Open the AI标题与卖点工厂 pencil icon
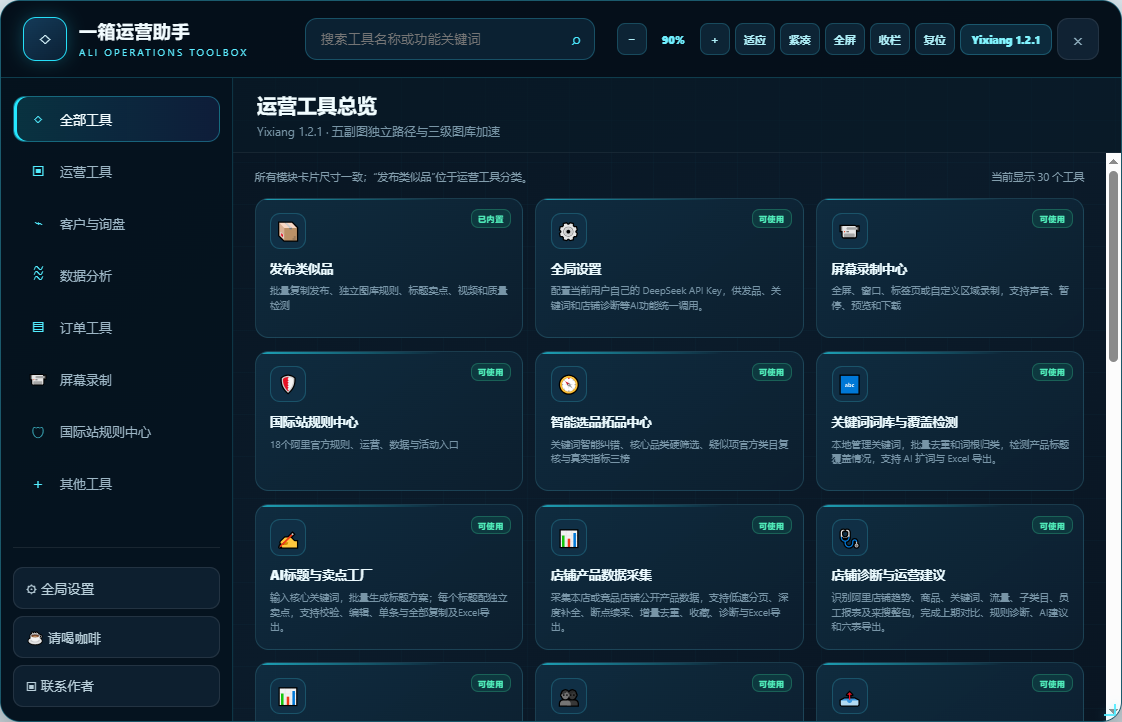 tap(288, 538)
